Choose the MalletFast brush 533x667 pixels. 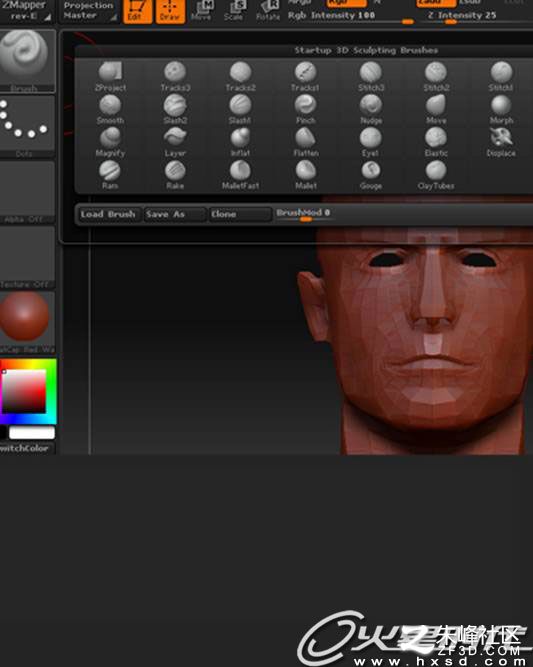(x=240, y=174)
